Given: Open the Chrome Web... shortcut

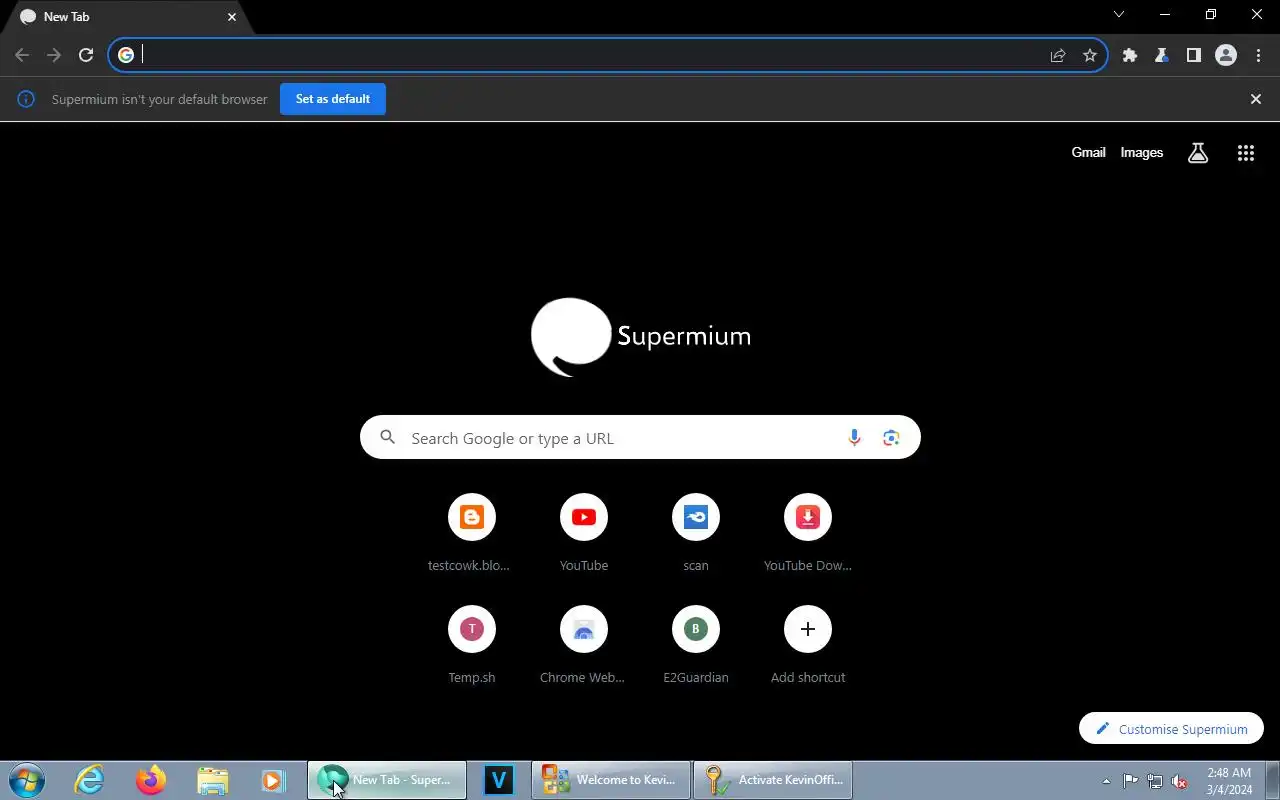Looking at the screenshot, I should point(584,643).
